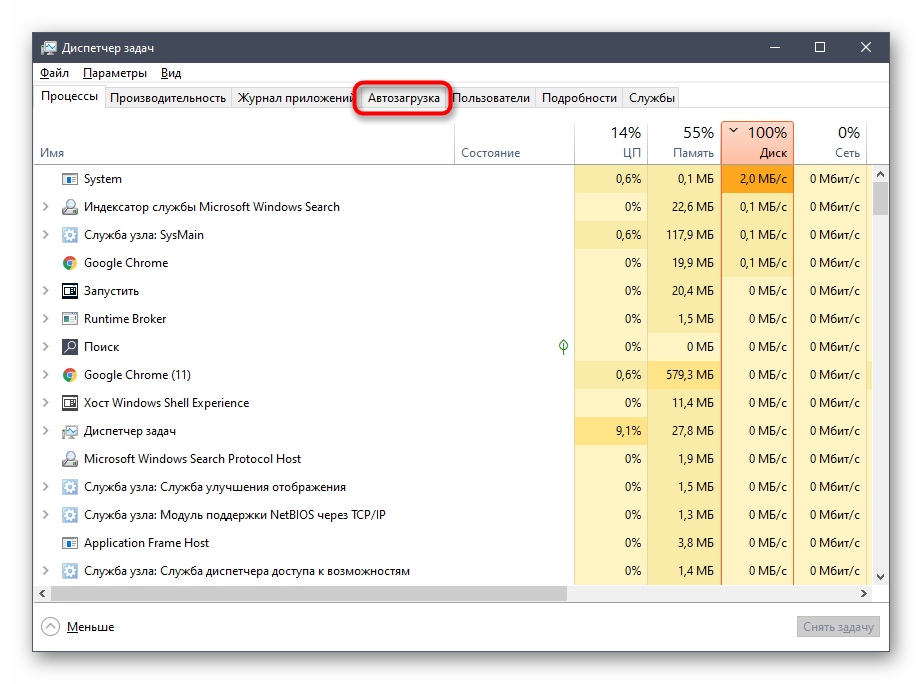The width and height of the screenshot is (922, 684).
Task: Sort processes by the Память column
Action: point(684,142)
